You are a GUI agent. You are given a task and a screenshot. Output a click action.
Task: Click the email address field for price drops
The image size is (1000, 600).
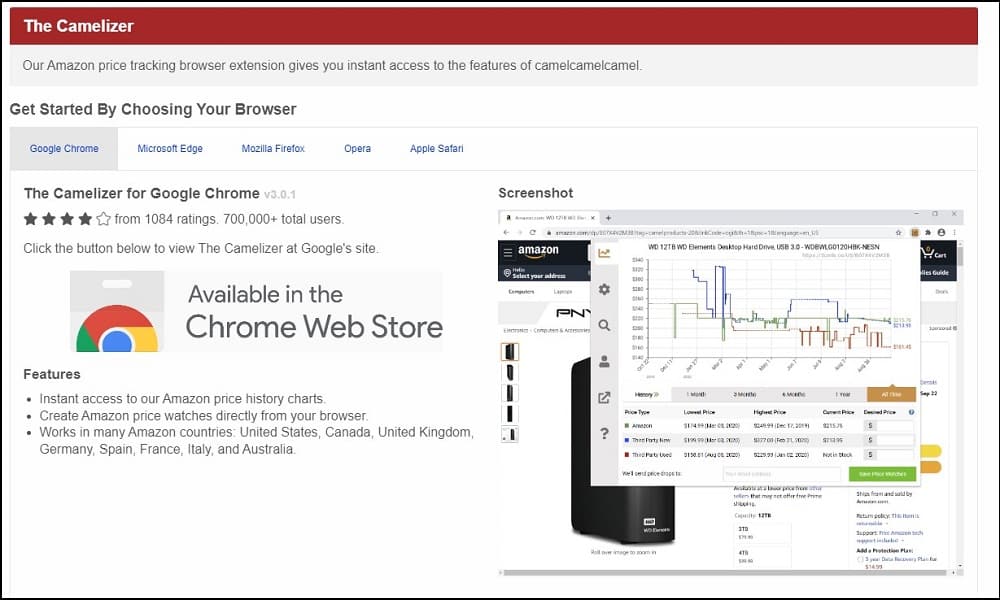pos(782,474)
